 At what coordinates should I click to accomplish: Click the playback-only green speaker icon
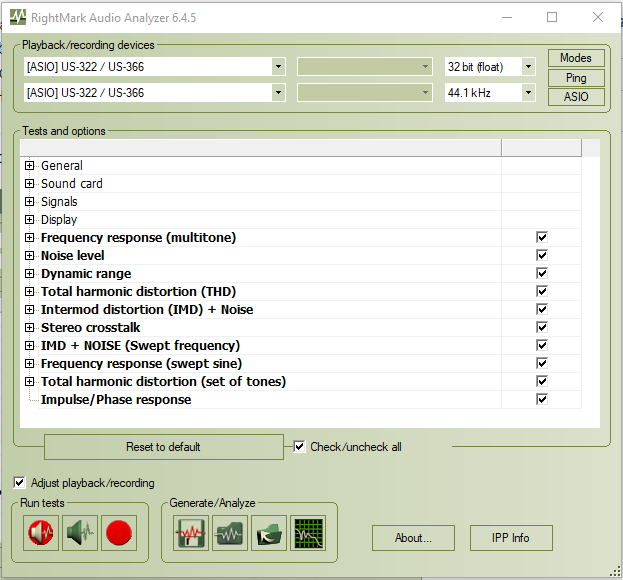click(x=79, y=533)
